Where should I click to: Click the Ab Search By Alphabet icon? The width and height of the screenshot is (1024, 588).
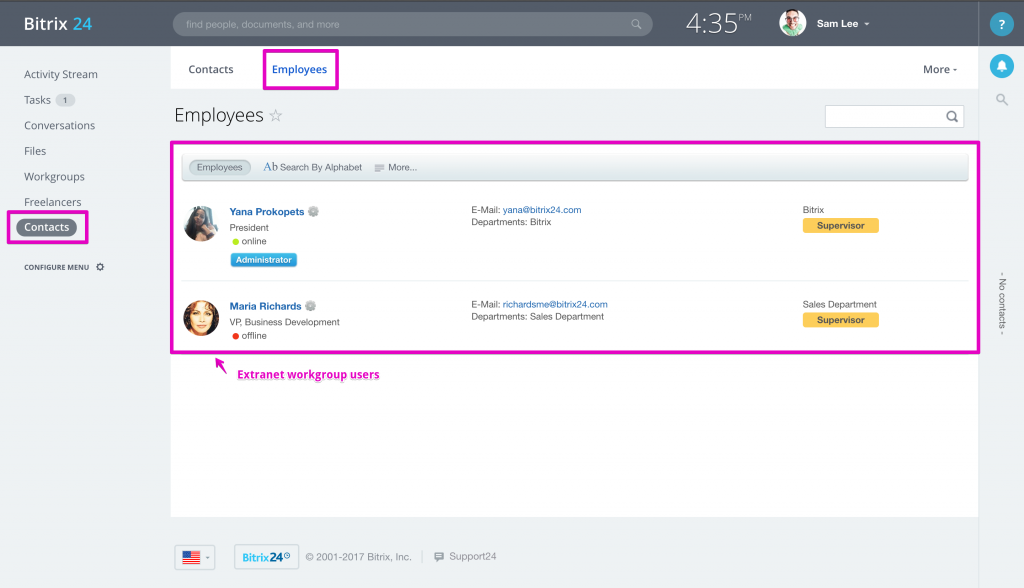coord(270,167)
